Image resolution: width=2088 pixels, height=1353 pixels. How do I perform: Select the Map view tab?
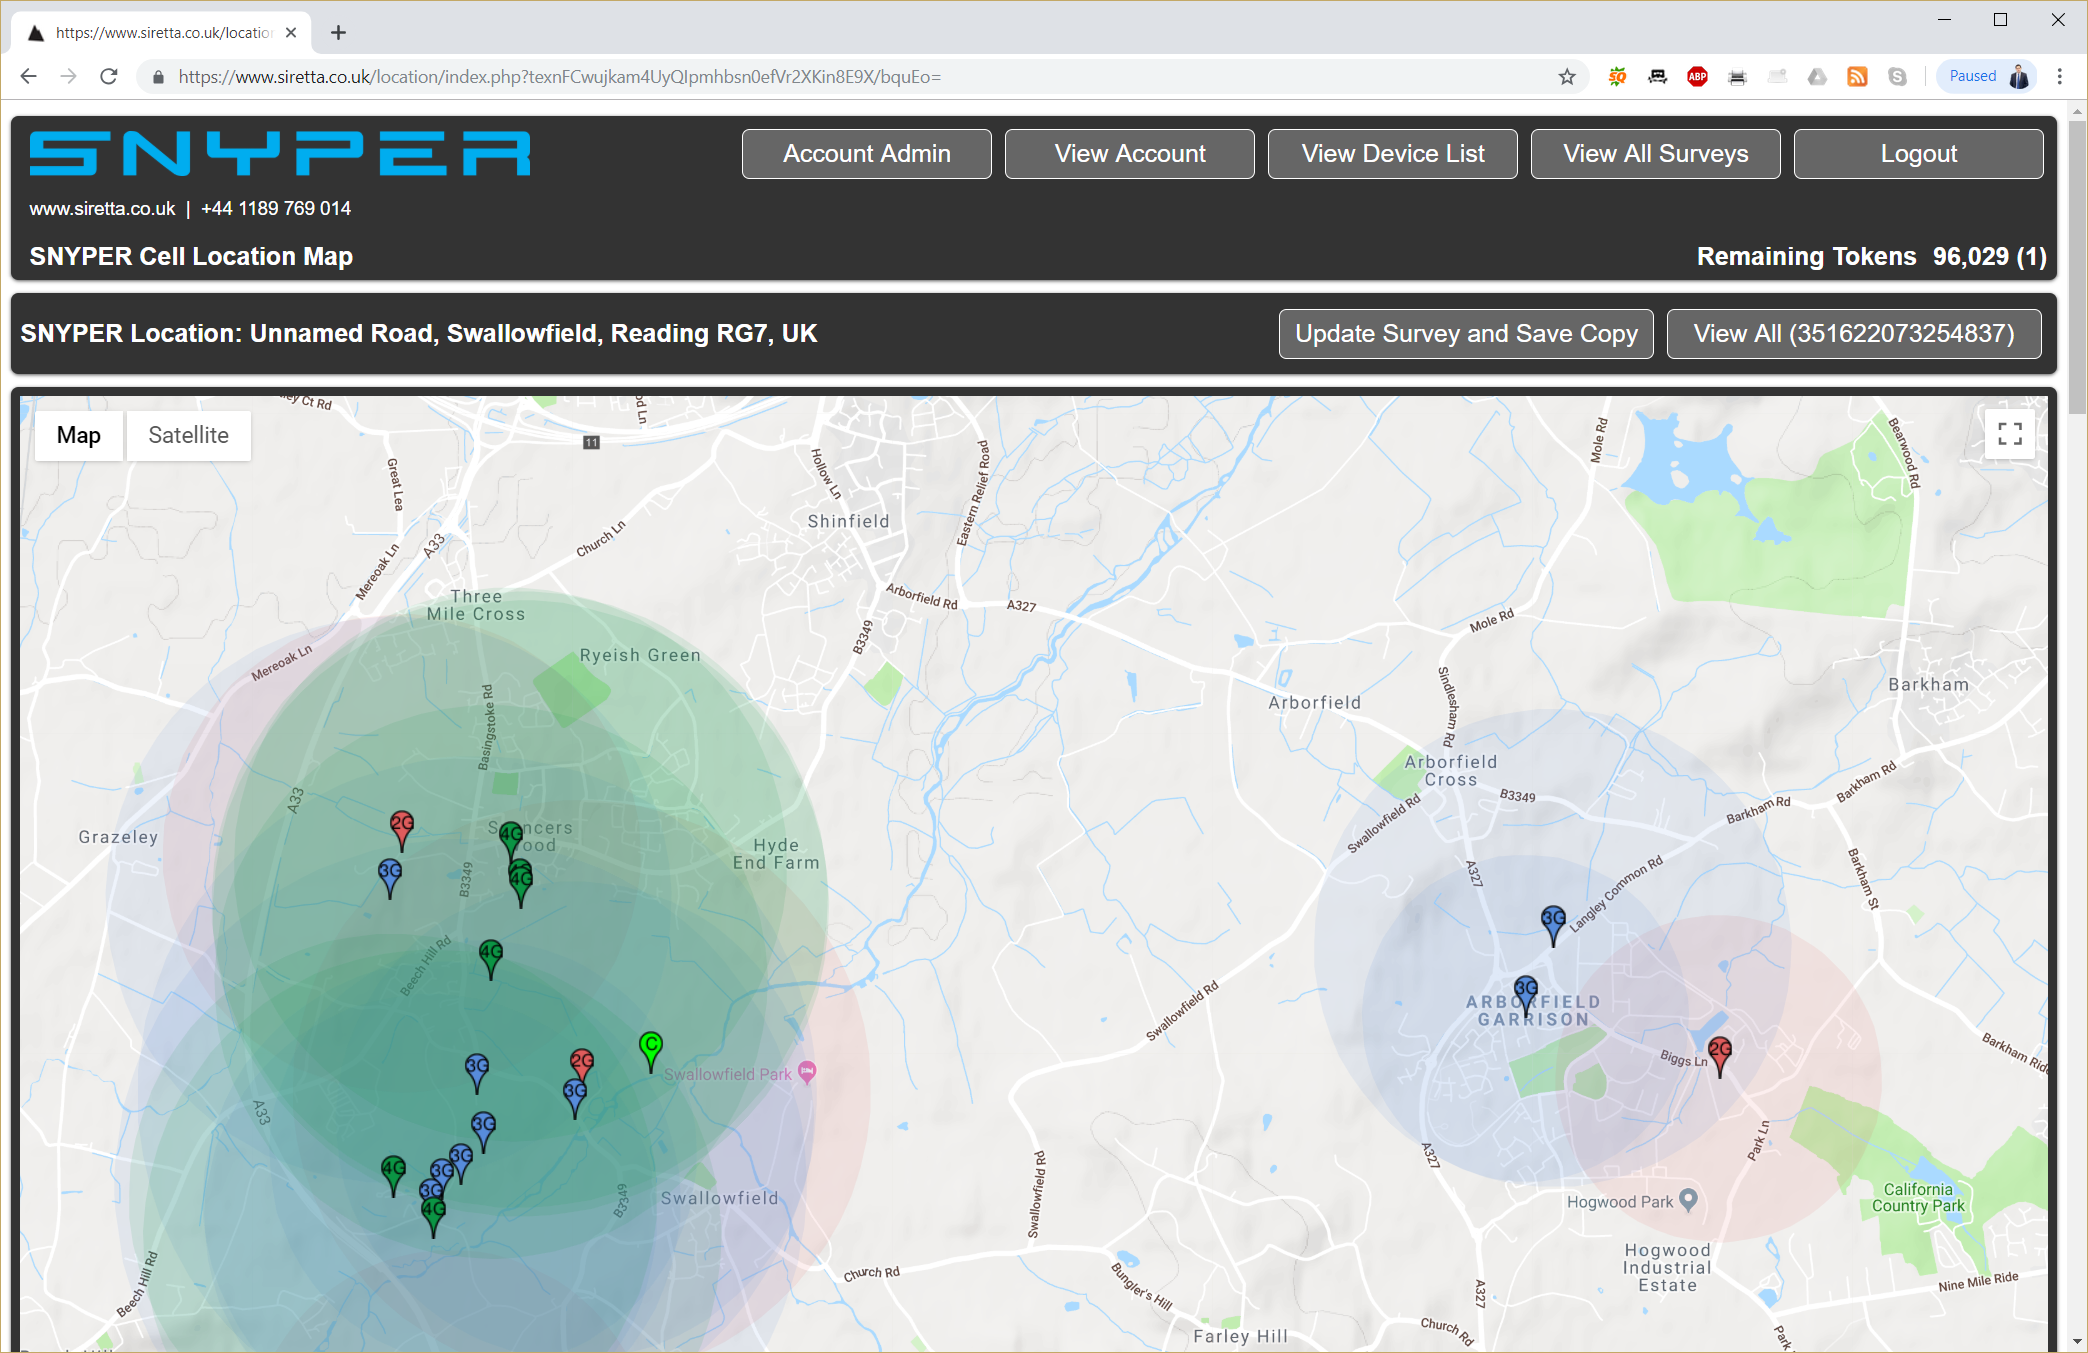[79, 435]
